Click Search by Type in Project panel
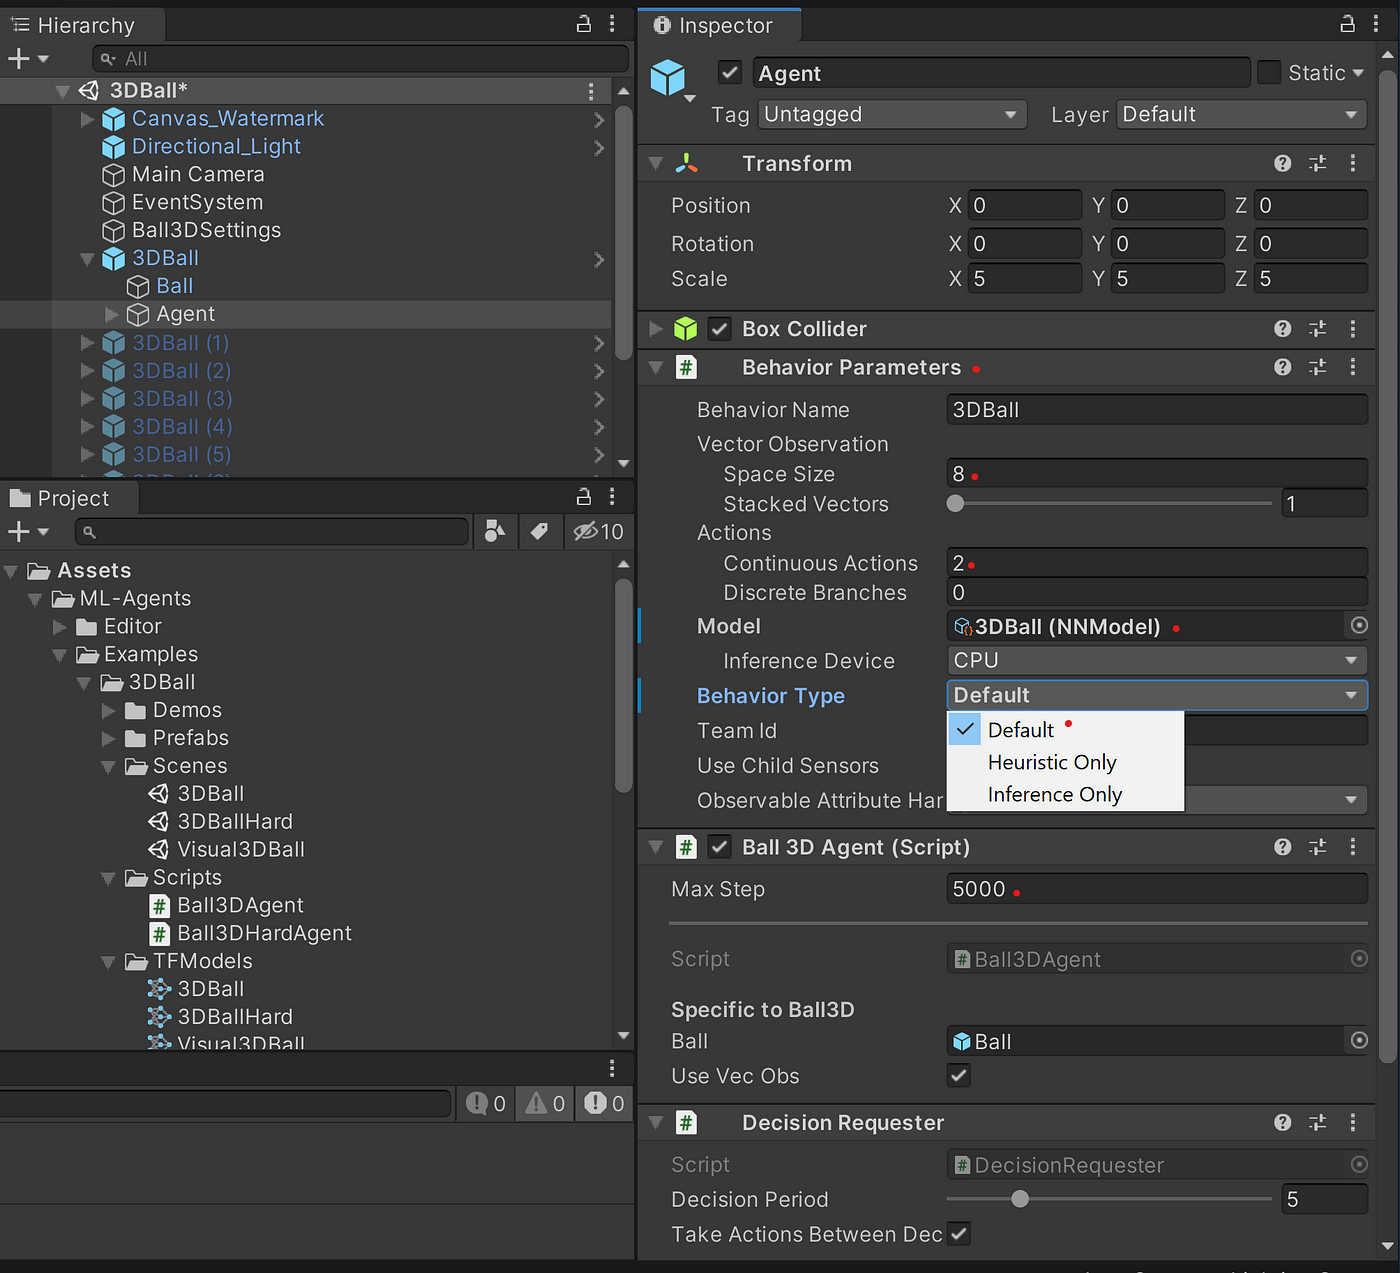Viewport: 1400px width, 1273px height. tap(495, 531)
